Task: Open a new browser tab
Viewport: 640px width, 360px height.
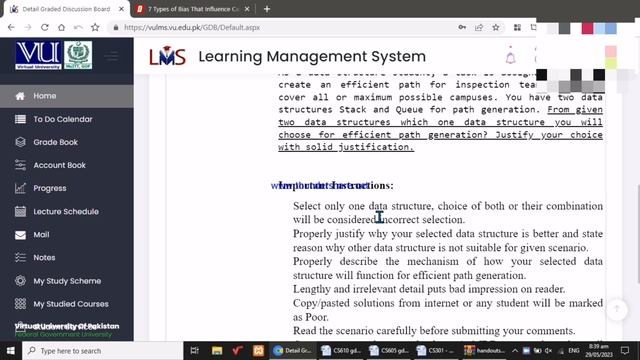Action: click(267, 9)
